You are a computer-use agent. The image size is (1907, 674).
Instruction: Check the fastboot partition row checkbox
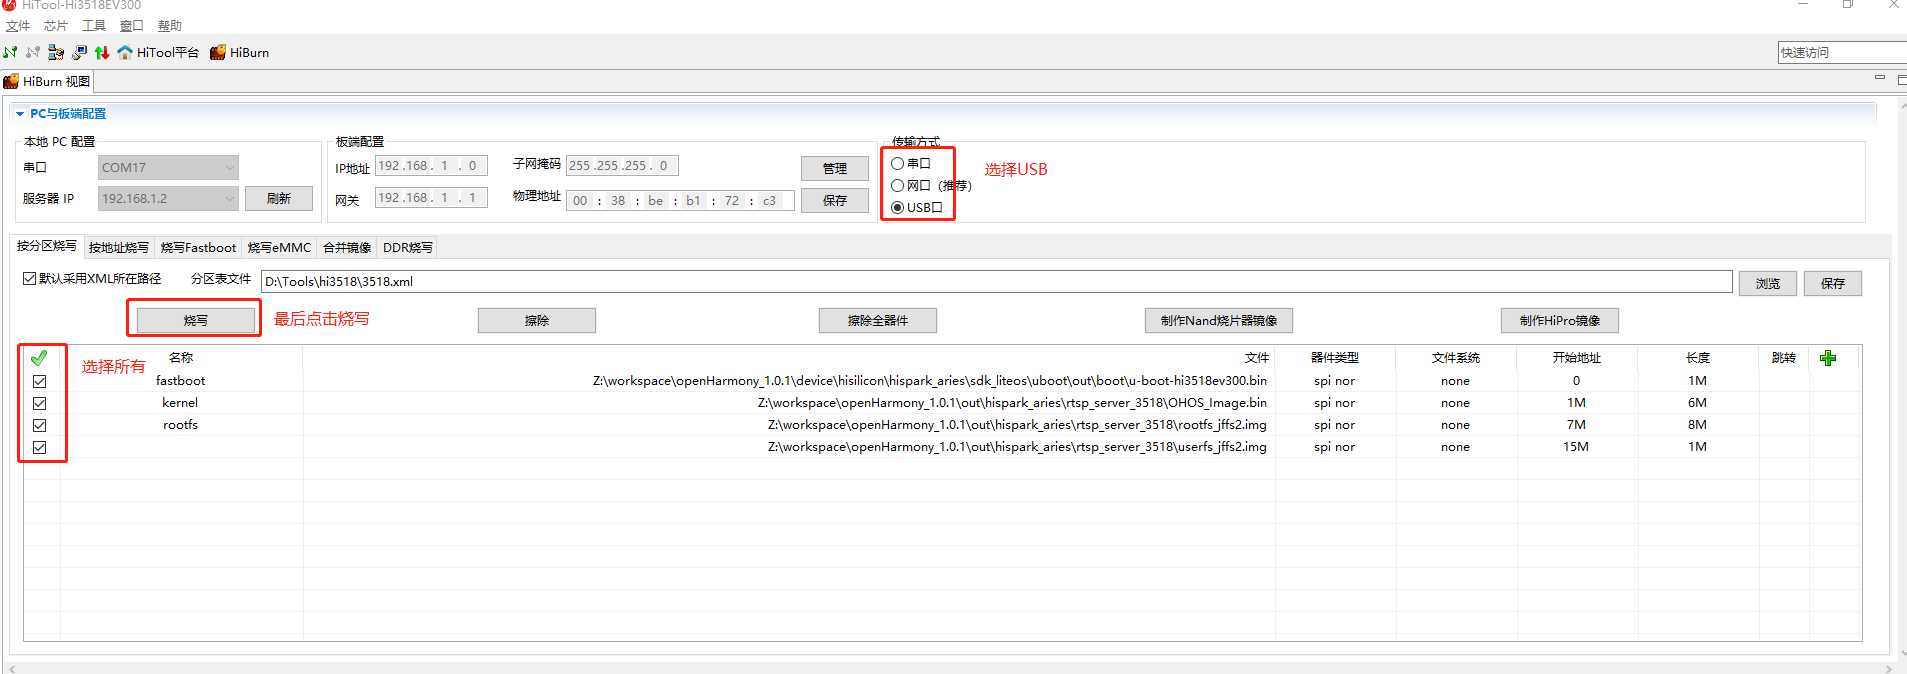[x=40, y=381]
